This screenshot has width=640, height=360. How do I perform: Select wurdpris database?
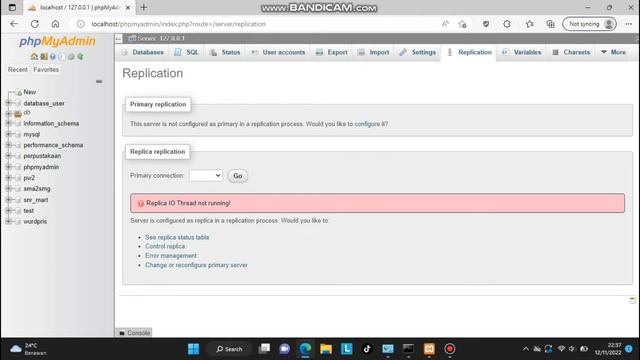pyautogui.click(x=35, y=221)
